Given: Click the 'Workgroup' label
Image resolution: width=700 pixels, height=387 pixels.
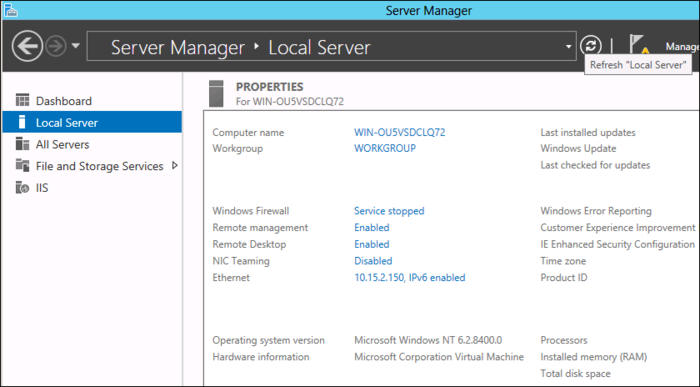Looking at the screenshot, I should click(238, 149).
